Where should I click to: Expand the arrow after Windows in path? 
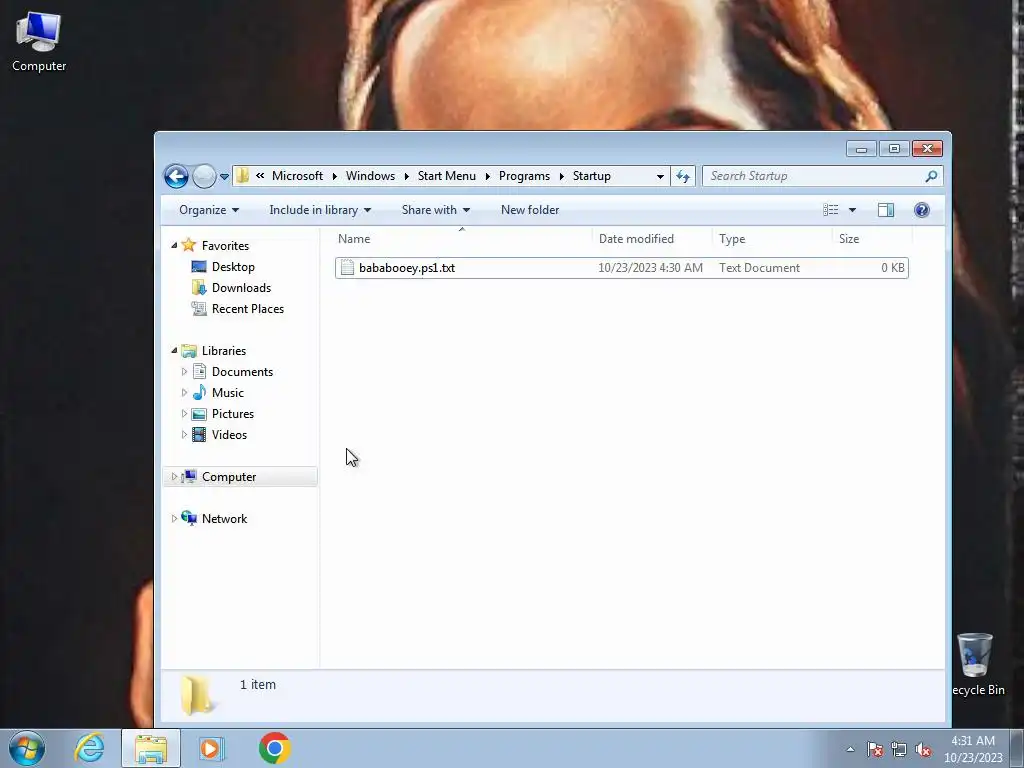406,176
